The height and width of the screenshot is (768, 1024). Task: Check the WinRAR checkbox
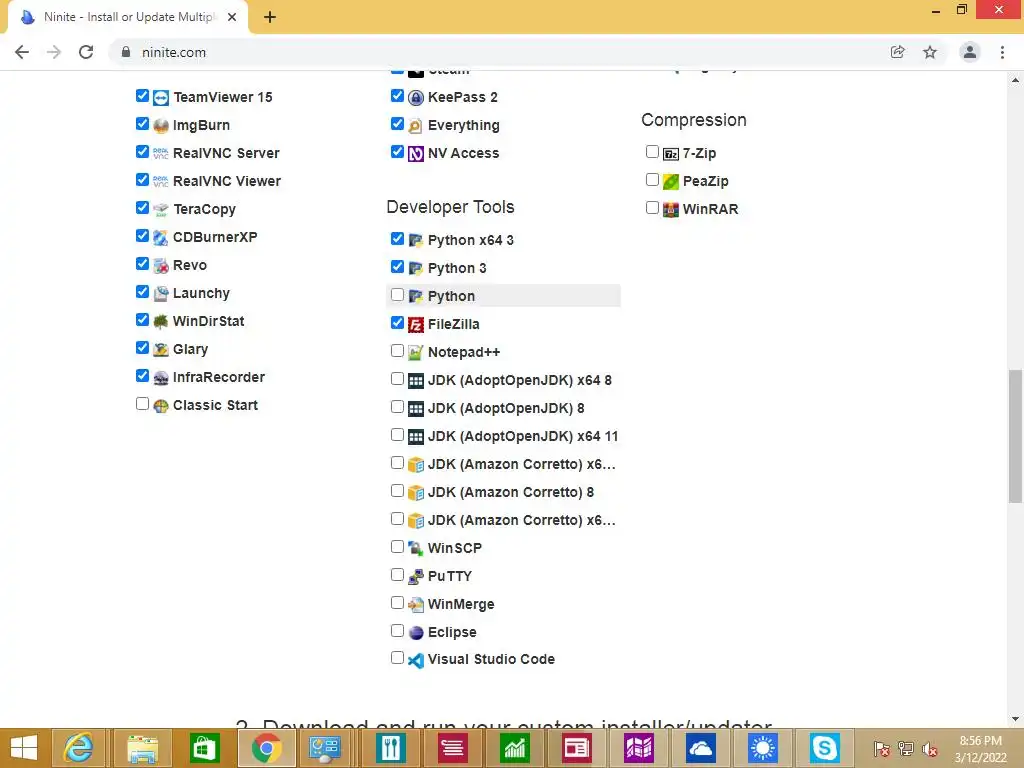[x=652, y=208]
